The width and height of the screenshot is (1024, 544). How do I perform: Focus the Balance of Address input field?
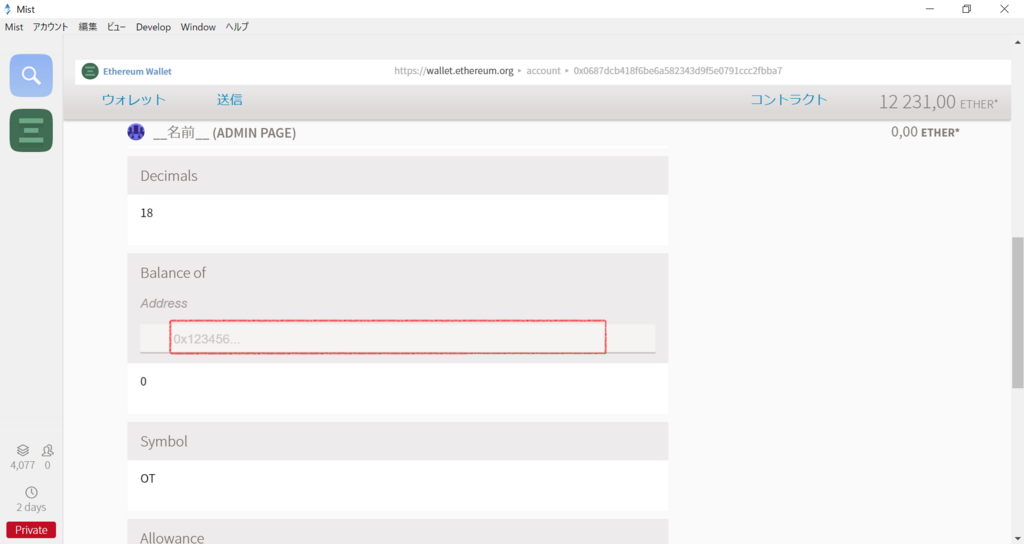click(398, 338)
